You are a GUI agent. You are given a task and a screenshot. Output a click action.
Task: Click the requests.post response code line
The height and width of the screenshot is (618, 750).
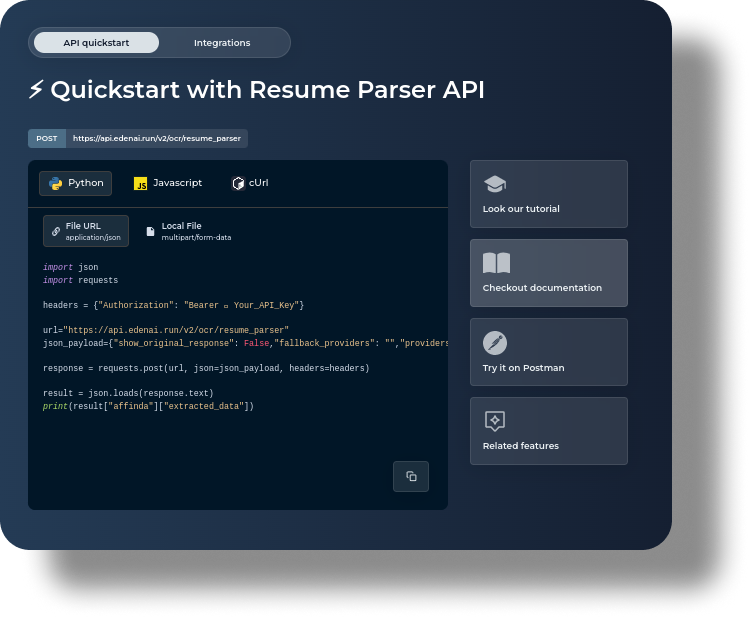click(206, 368)
